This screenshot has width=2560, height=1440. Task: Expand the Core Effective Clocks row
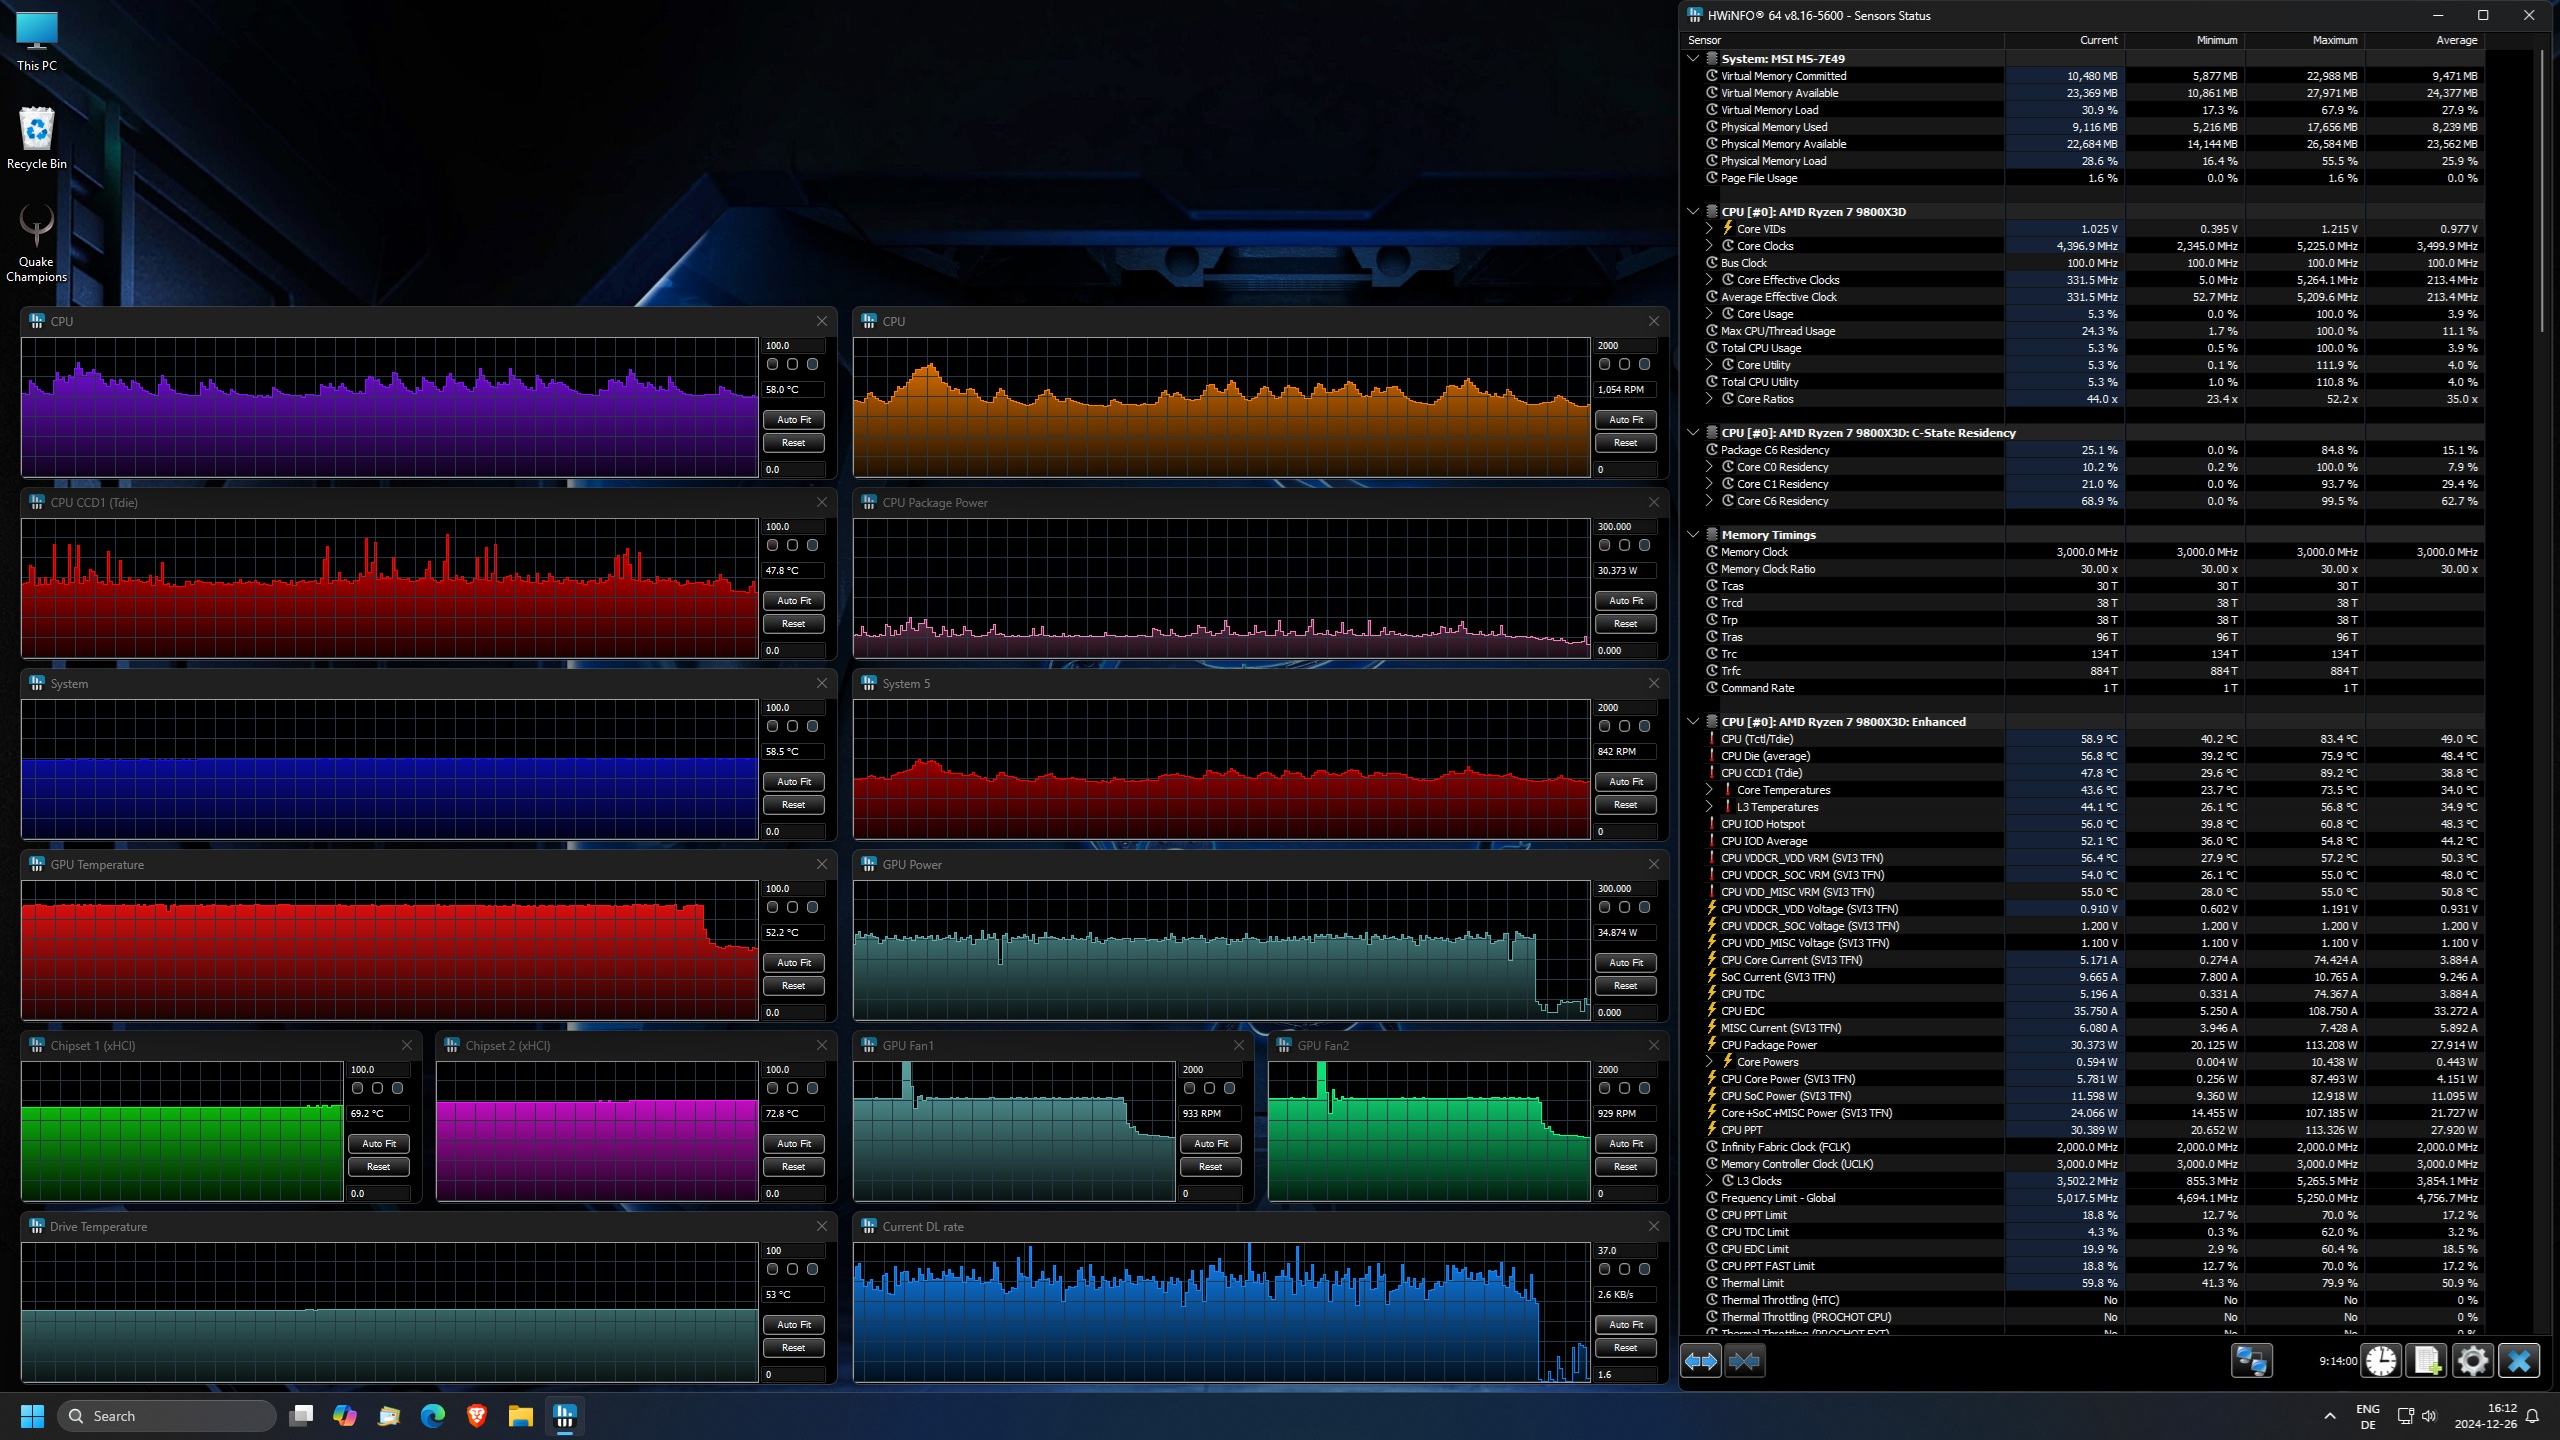pyautogui.click(x=1709, y=280)
